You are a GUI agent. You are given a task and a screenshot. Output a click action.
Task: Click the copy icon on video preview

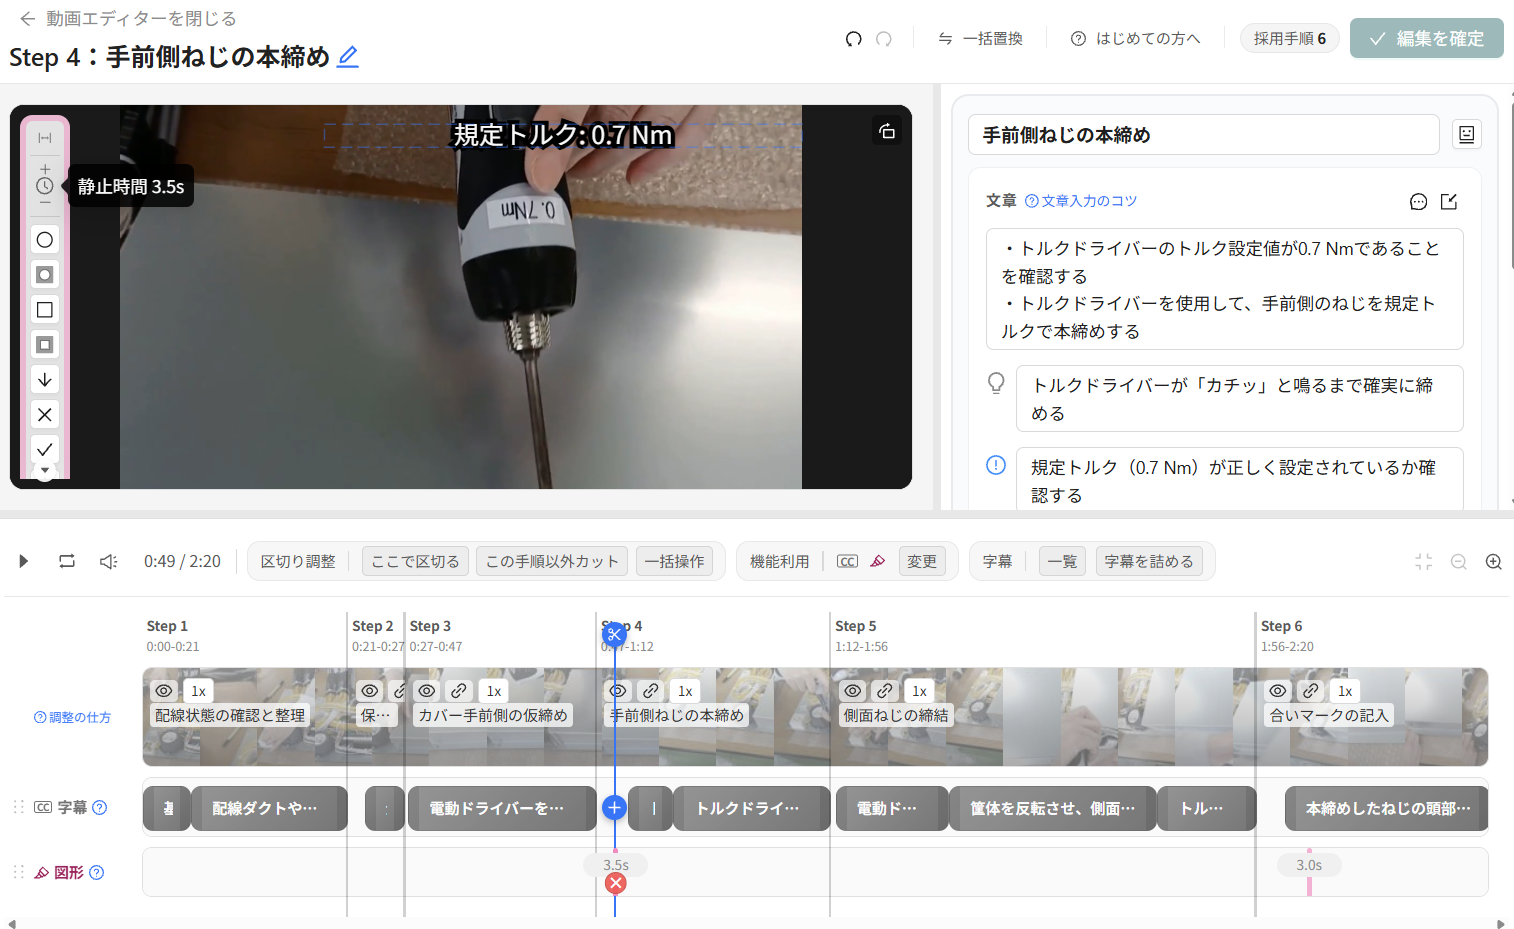[x=887, y=131]
